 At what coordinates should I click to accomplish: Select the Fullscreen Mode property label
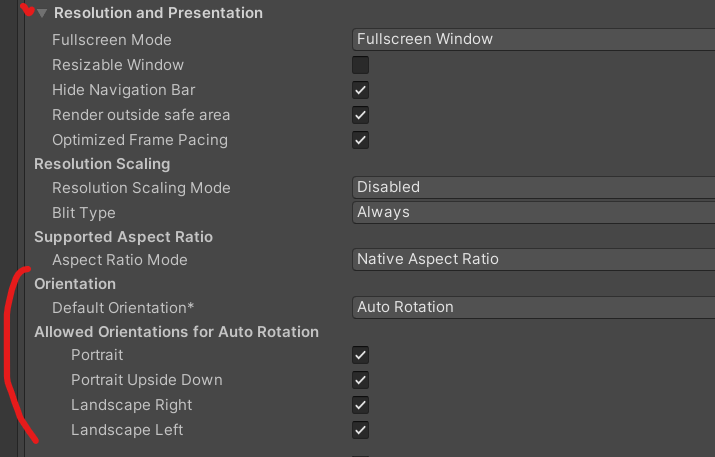pyautogui.click(x=112, y=40)
